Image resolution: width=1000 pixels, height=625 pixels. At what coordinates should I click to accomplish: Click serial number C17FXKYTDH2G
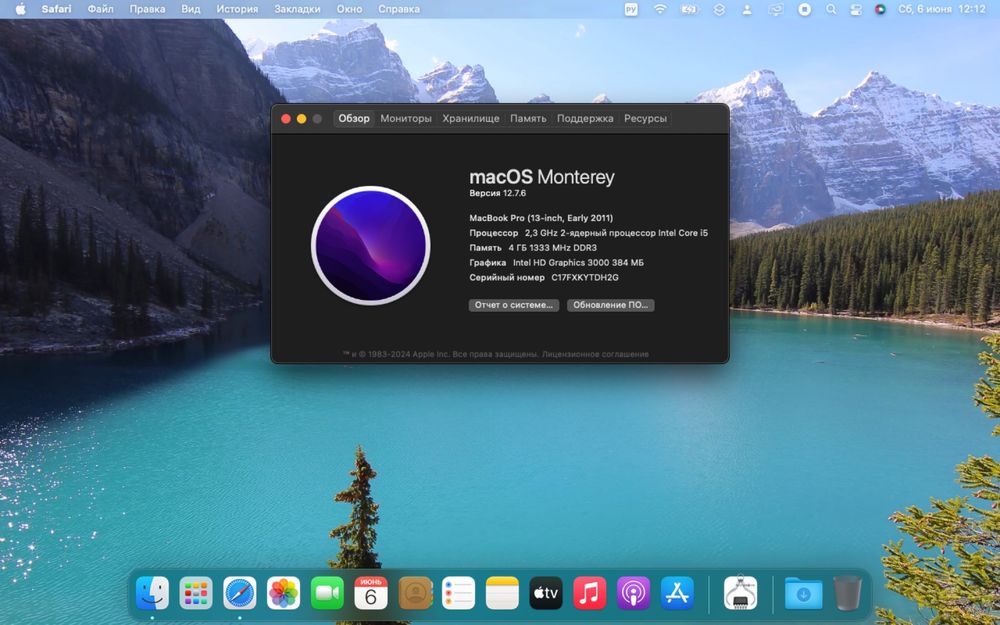coord(585,277)
